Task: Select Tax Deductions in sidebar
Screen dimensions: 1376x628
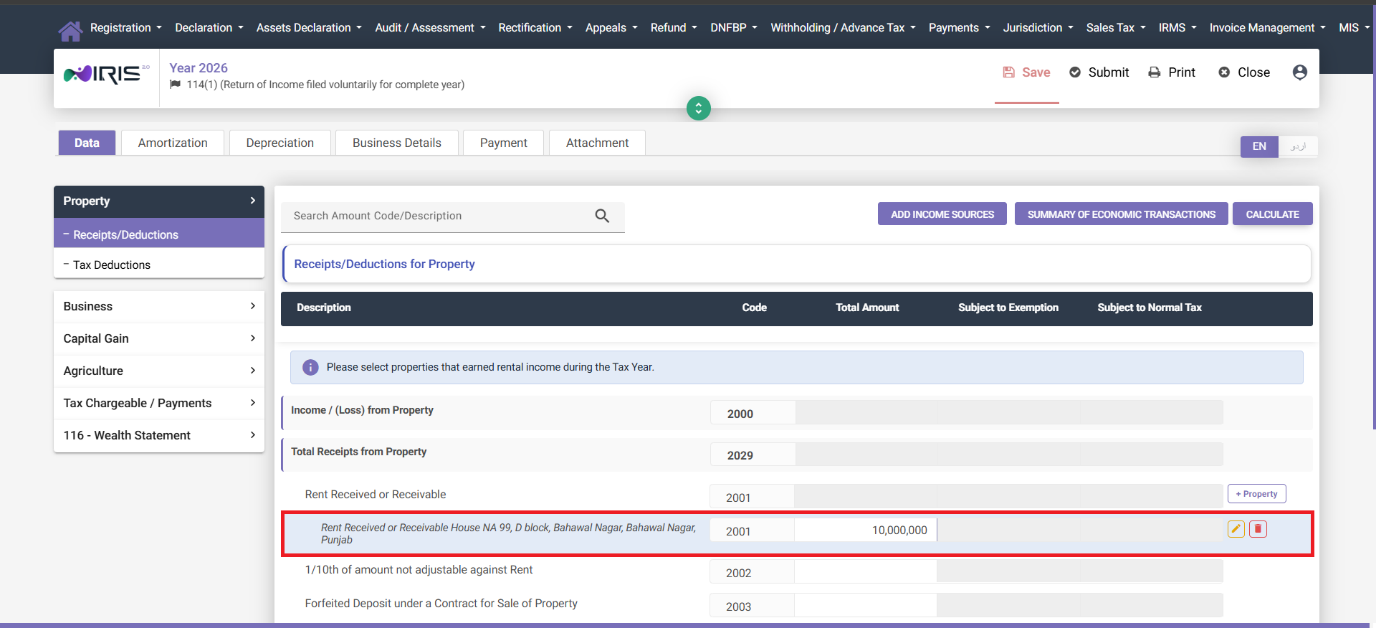Action: pos(159,265)
